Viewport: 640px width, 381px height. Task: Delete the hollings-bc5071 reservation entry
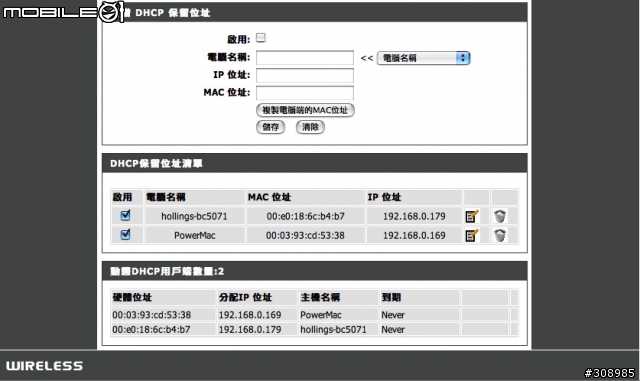pos(500,216)
